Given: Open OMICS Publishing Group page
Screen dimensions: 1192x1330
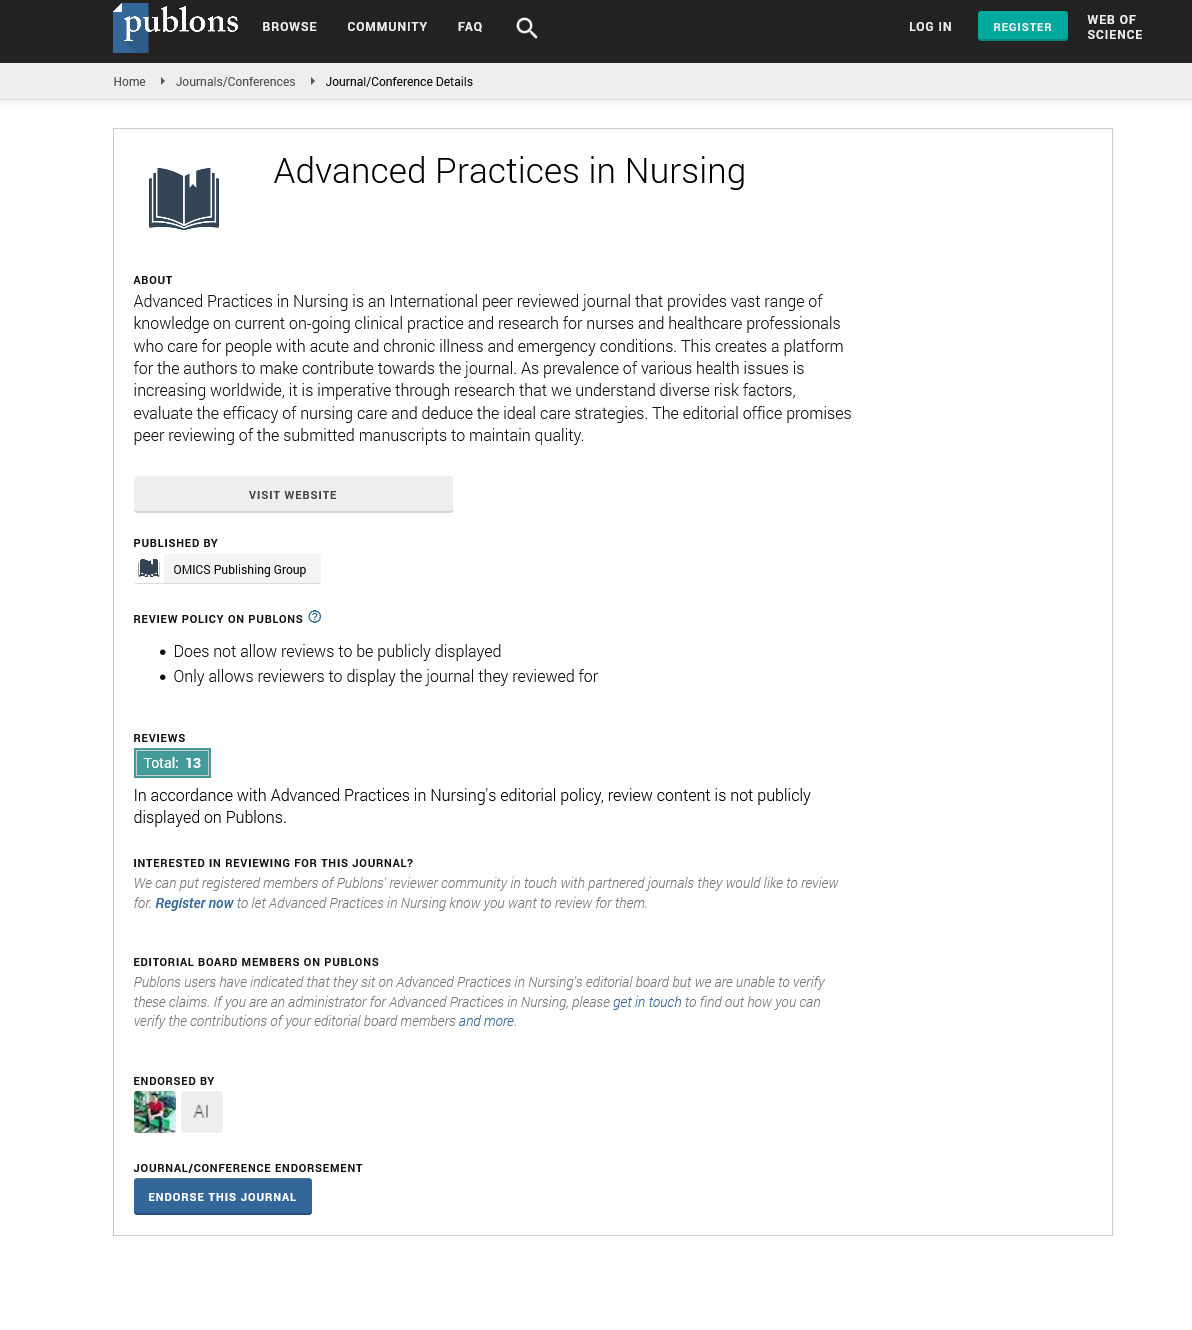Looking at the screenshot, I should [240, 570].
